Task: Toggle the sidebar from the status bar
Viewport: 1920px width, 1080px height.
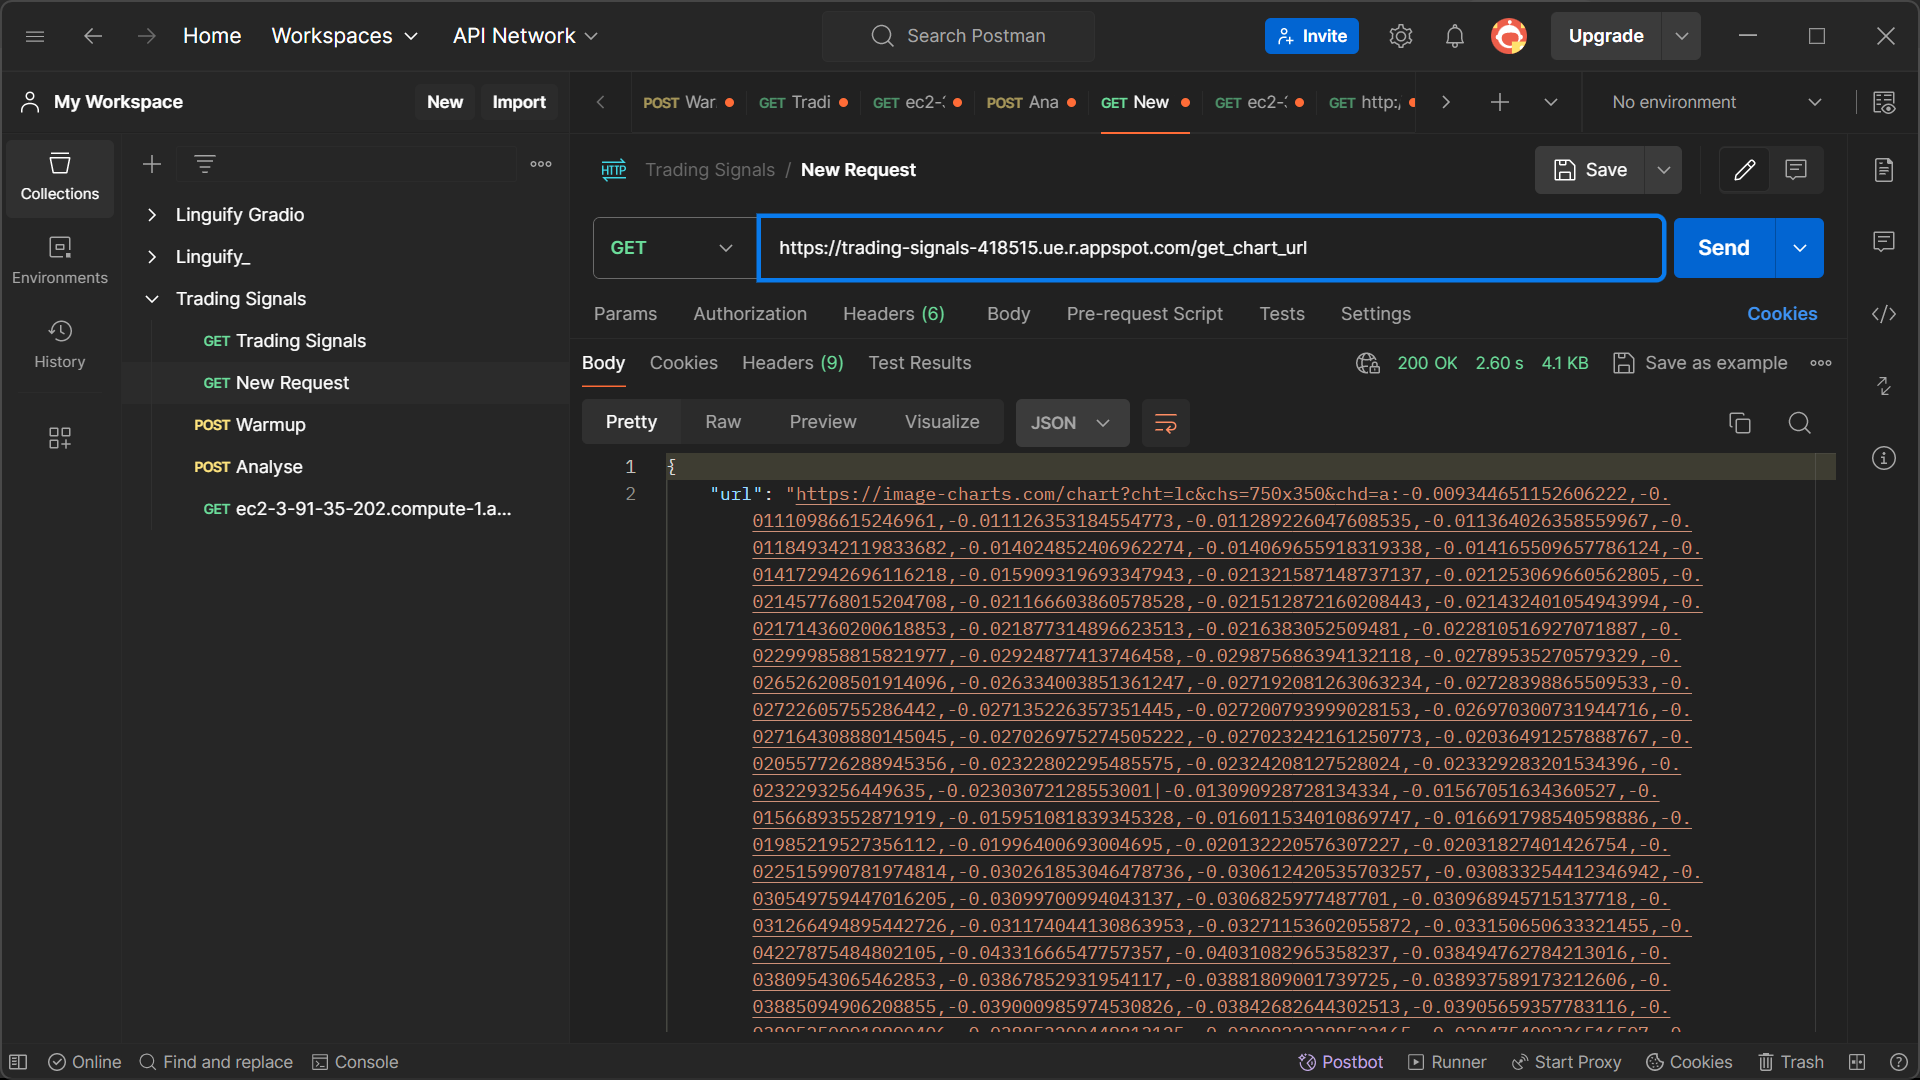Action: pos(18,1062)
